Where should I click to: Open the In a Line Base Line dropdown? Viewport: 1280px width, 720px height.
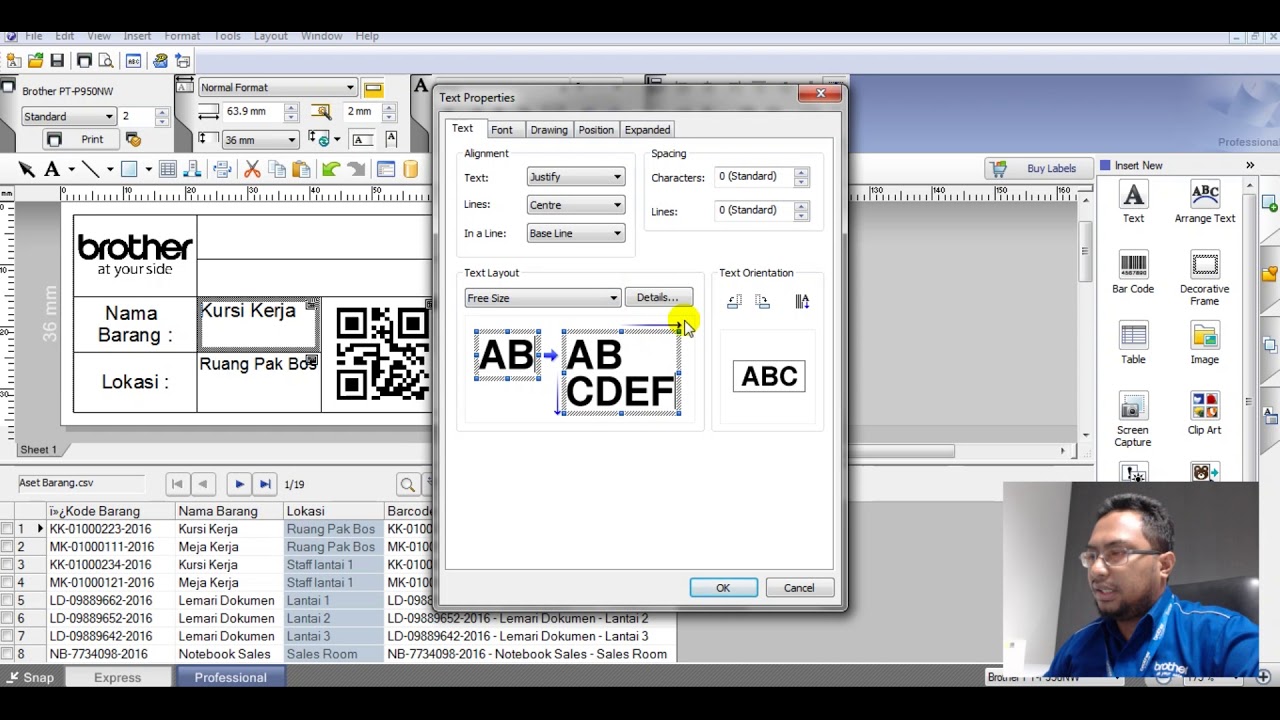point(575,233)
